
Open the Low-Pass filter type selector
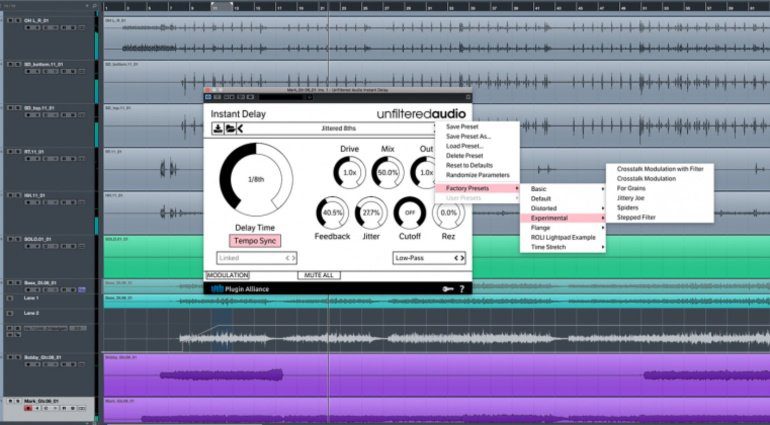tap(430, 257)
